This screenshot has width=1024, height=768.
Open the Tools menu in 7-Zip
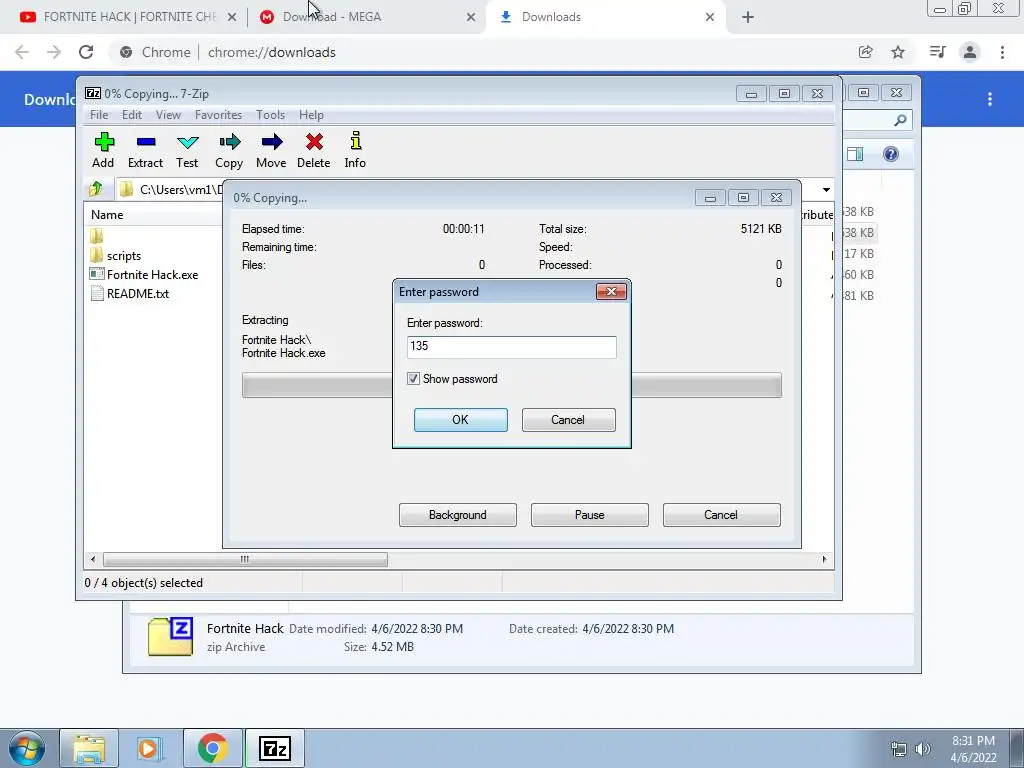tap(270, 115)
